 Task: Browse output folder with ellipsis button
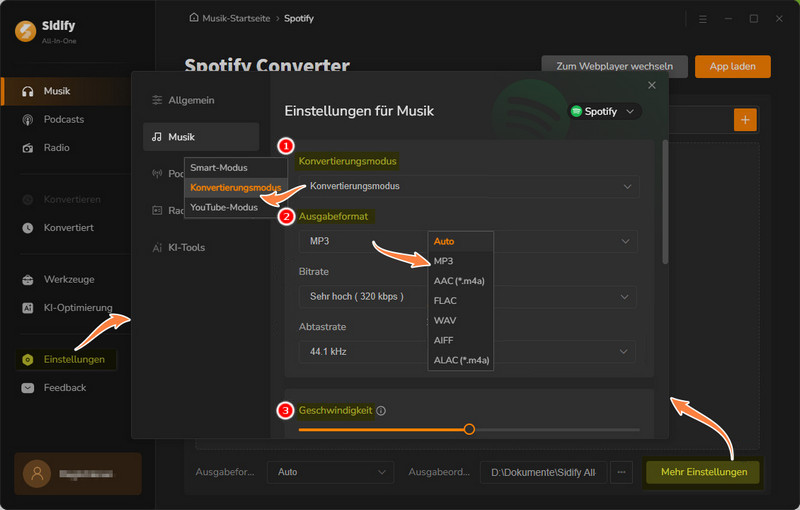[x=621, y=472]
